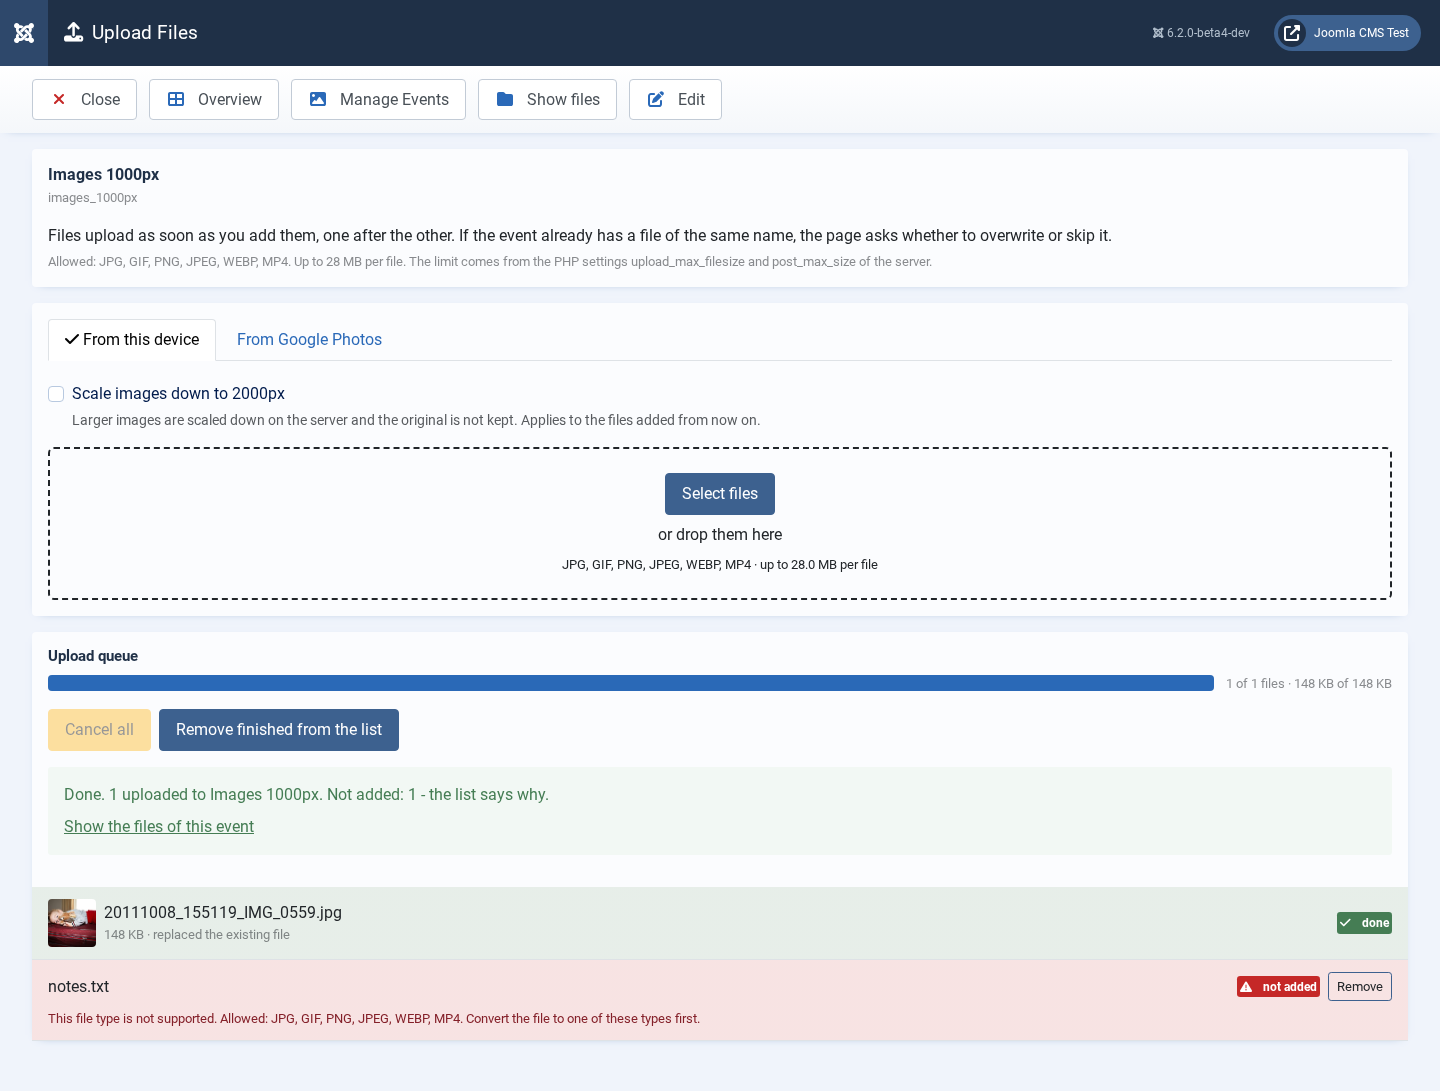Click the Edit pencil icon
The height and width of the screenshot is (1091, 1440).
656,99
